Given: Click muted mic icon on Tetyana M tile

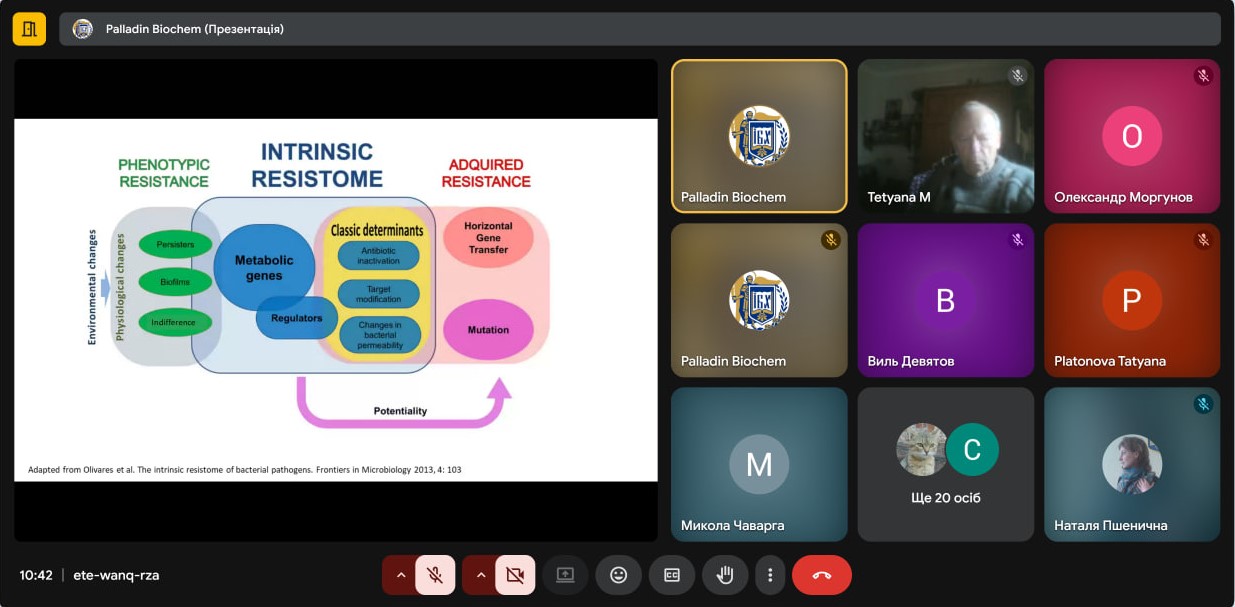Looking at the screenshot, I should (1017, 76).
